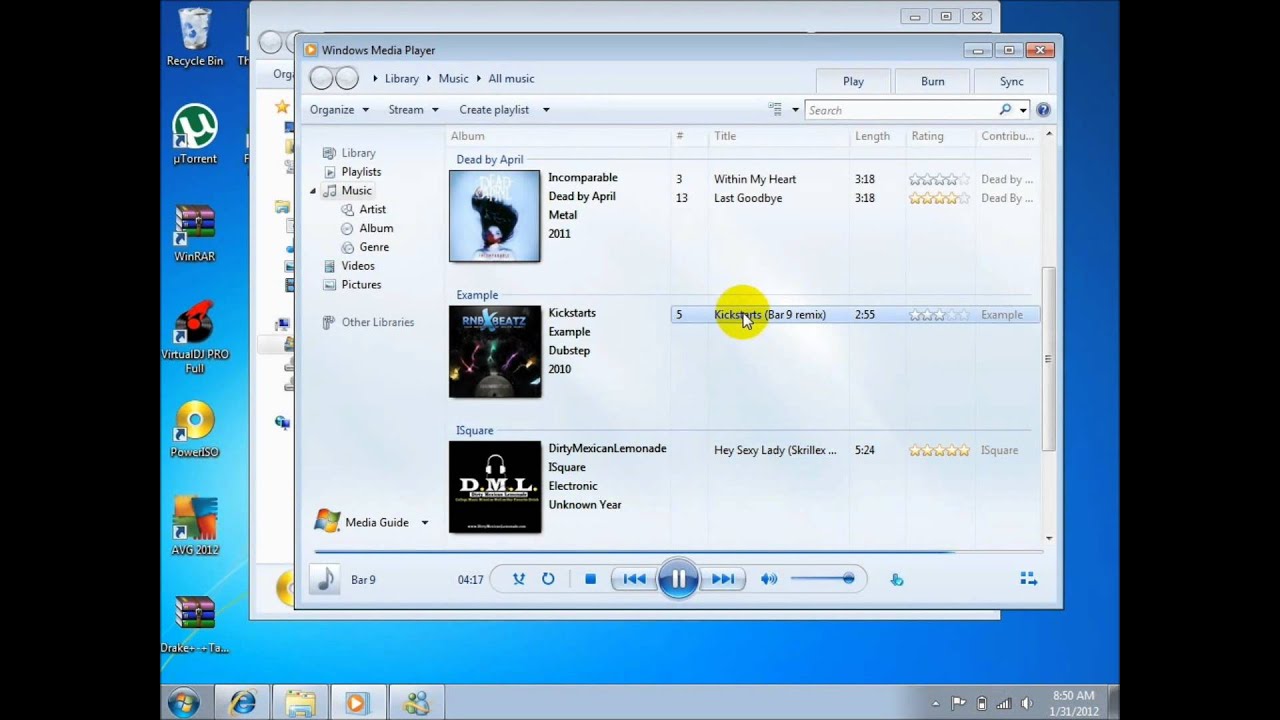Image resolution: width=1280 pixels, height=720 pixels.
Task: Pause the currently playing song
Action: pos(678,579)
